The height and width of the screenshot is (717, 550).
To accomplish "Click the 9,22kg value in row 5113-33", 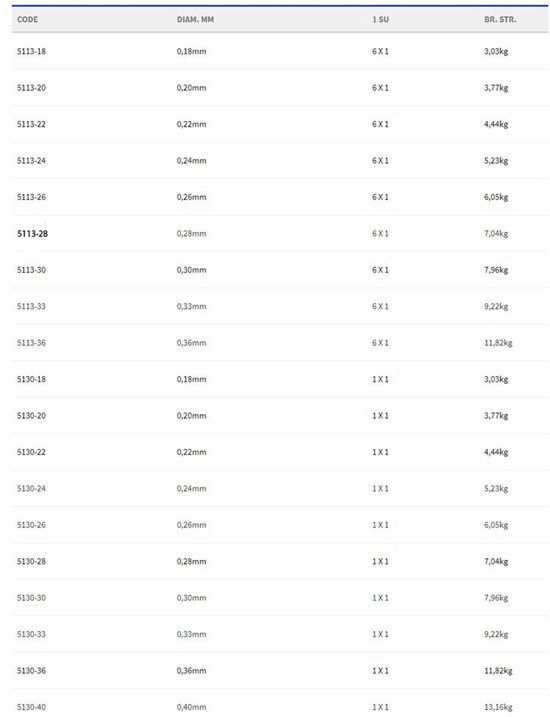I will pyautogui.click(x=496, y=306).
